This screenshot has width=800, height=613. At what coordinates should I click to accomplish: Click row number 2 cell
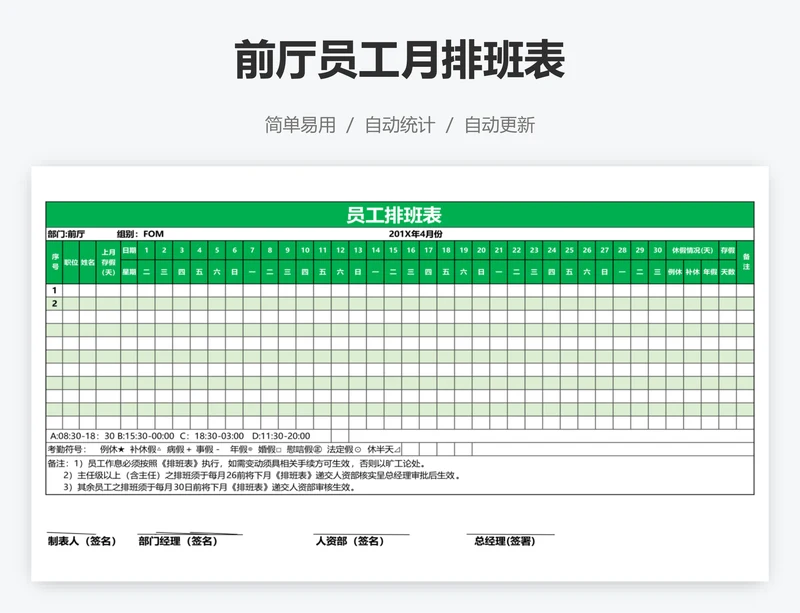coord(55,303)
